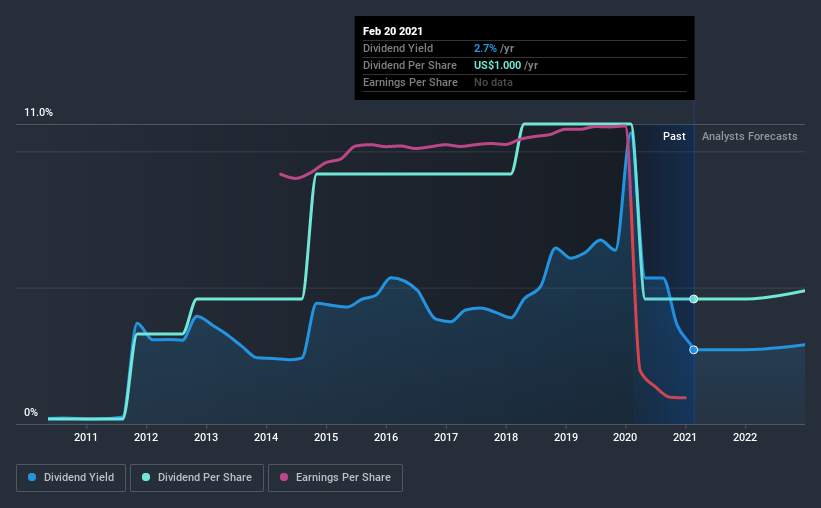Click 'Dividend Per Share' row label in tooltip

(x=410, y=65)
